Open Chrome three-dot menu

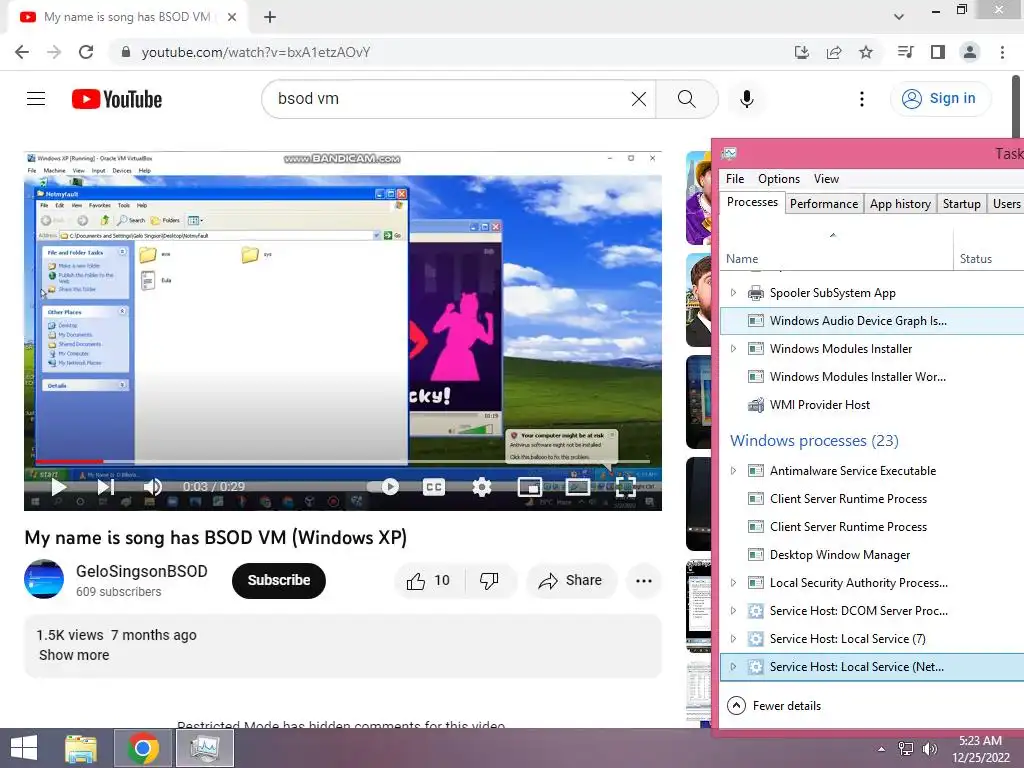[x=1002, y=52]
